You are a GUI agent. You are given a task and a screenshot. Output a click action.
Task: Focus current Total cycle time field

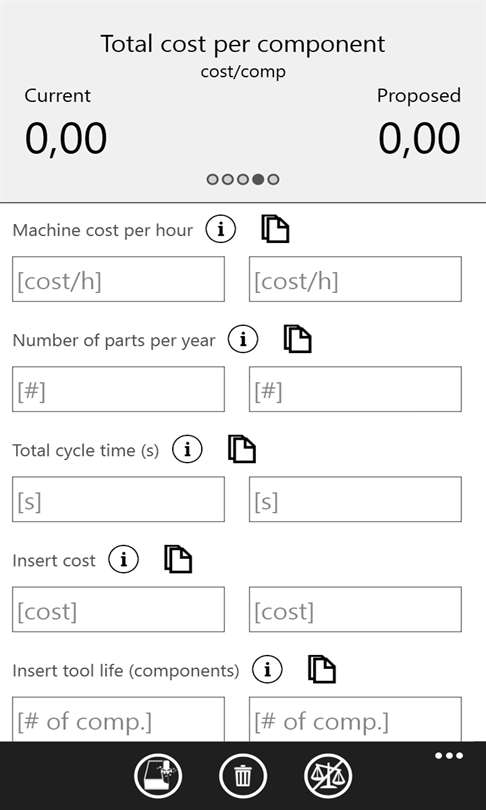[x=118, y=499]
